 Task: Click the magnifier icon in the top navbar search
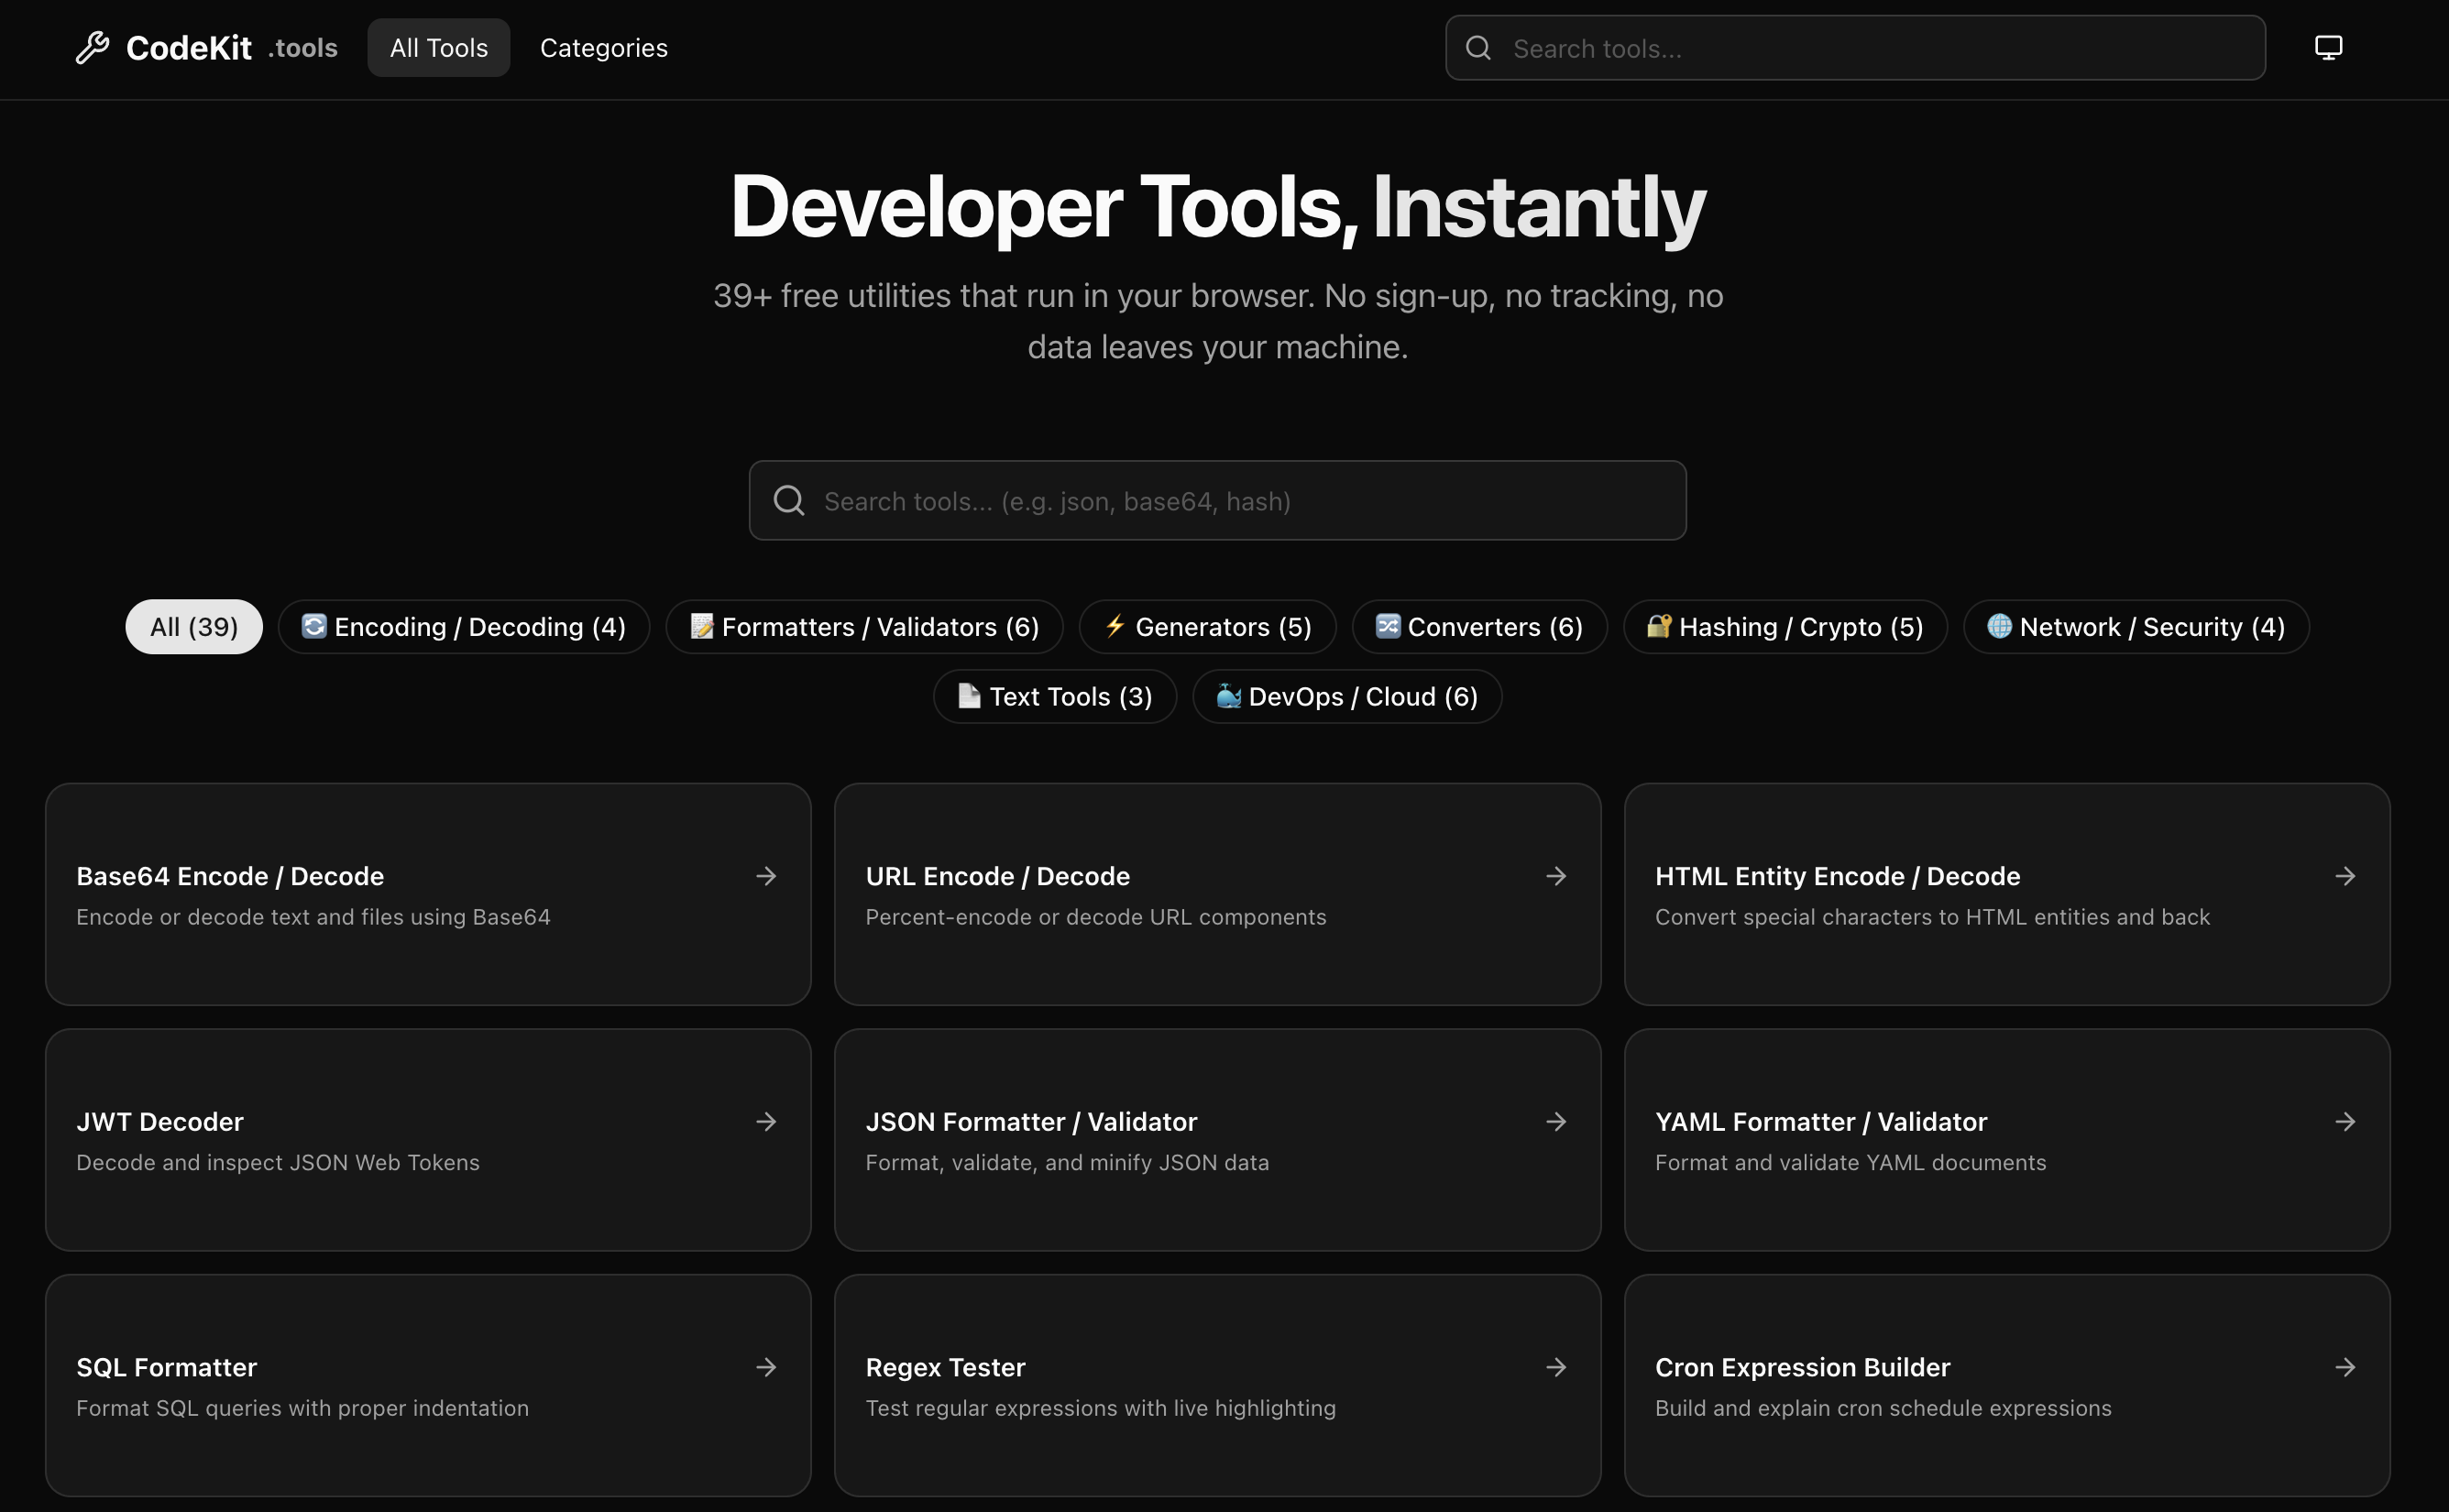[1478, 47]
